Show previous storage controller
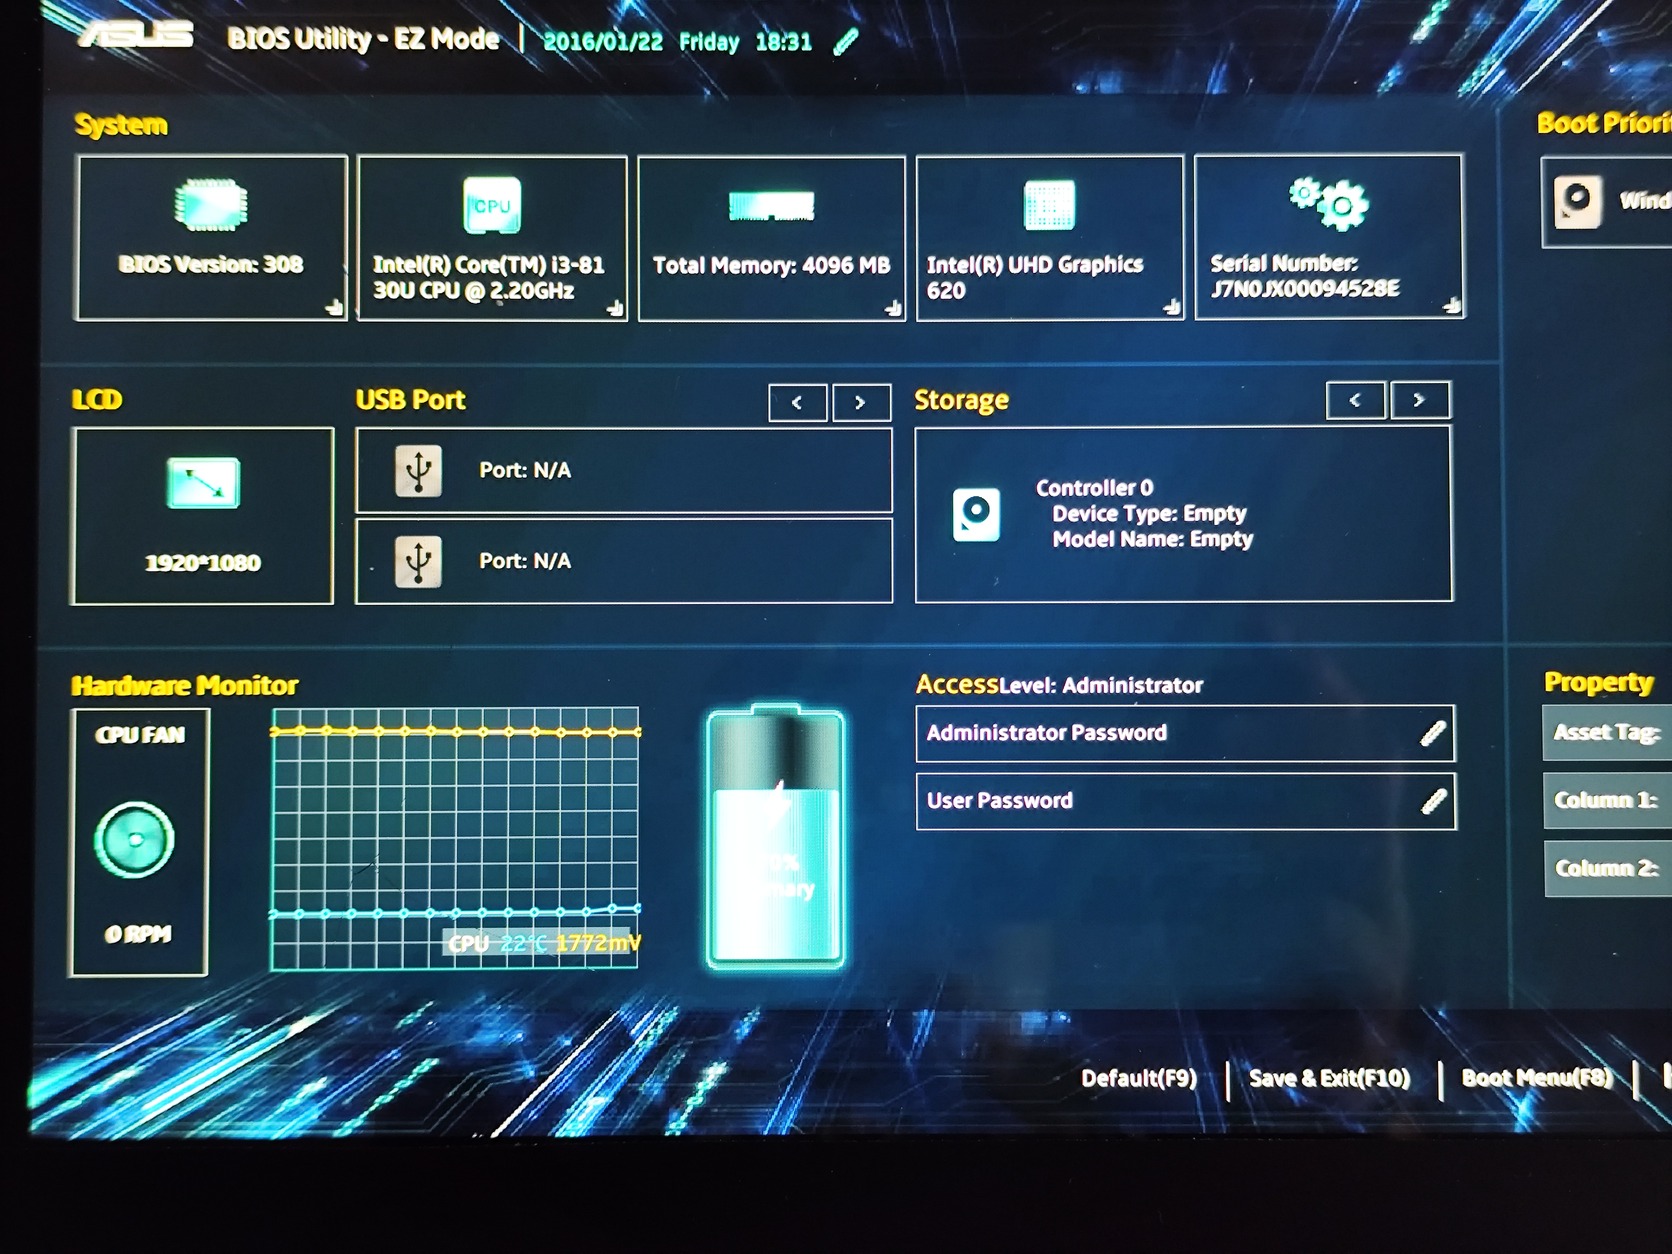Image resolution: width=1672 pixels, height=1254 pixels. click(1355, 400)
